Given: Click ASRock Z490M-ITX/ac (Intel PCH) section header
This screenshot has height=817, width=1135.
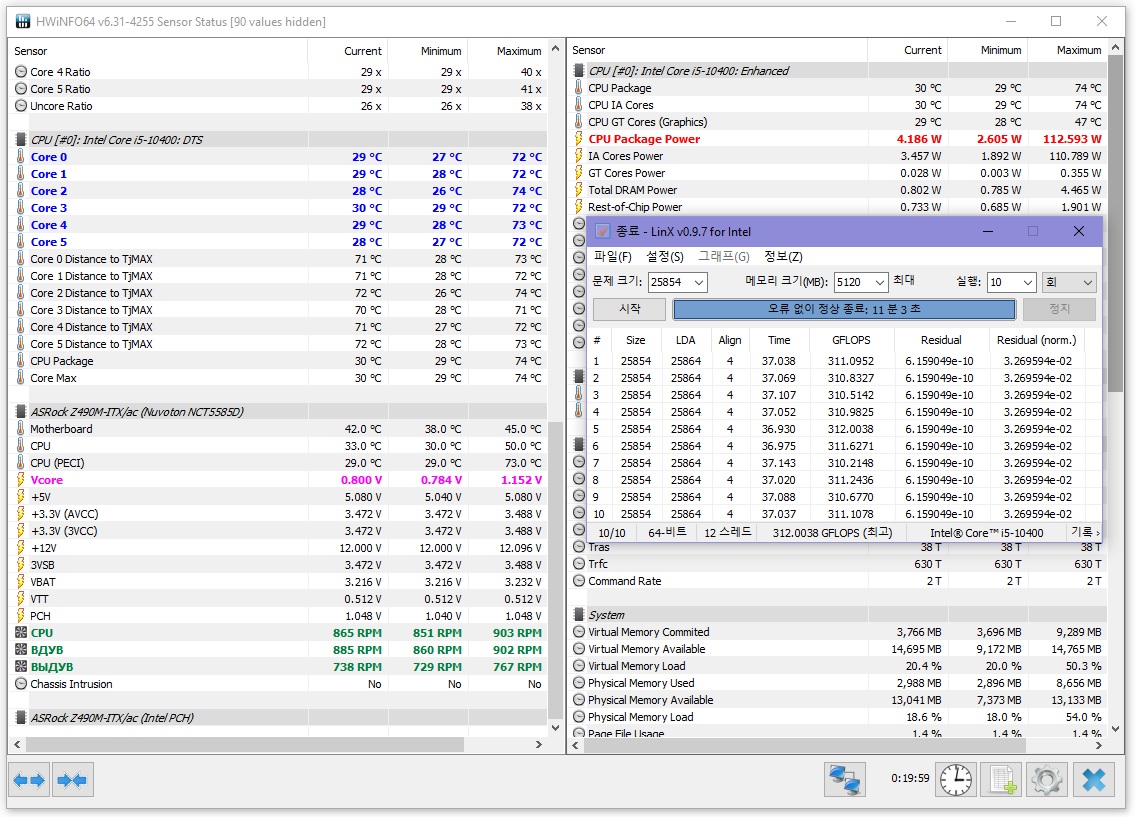Looking at the screenshot, I should [x=278, y=718].
